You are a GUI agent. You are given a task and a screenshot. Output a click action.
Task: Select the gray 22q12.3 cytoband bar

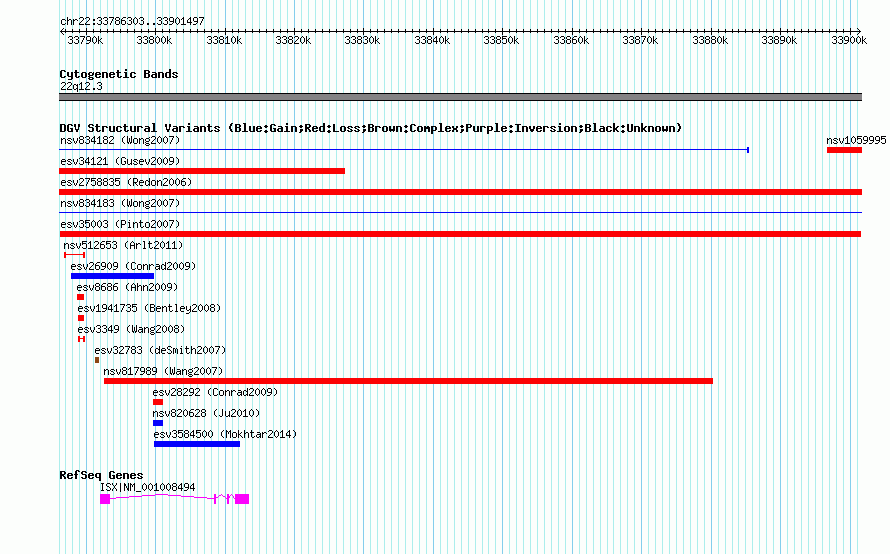tap(460, 97)
